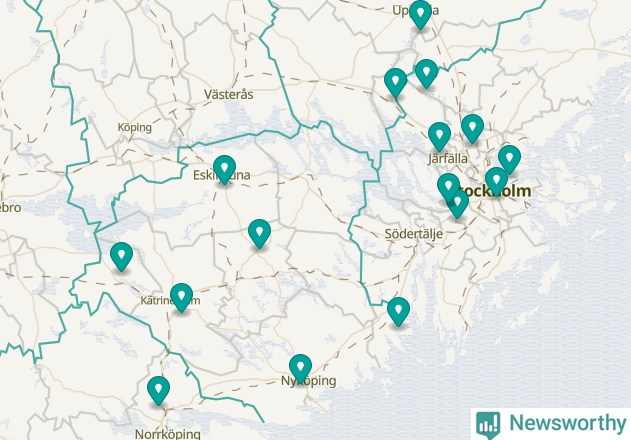This screenshot has width=631, height=440.
Task: Click the marker on Katrineholm
Action: pos(181,297)
